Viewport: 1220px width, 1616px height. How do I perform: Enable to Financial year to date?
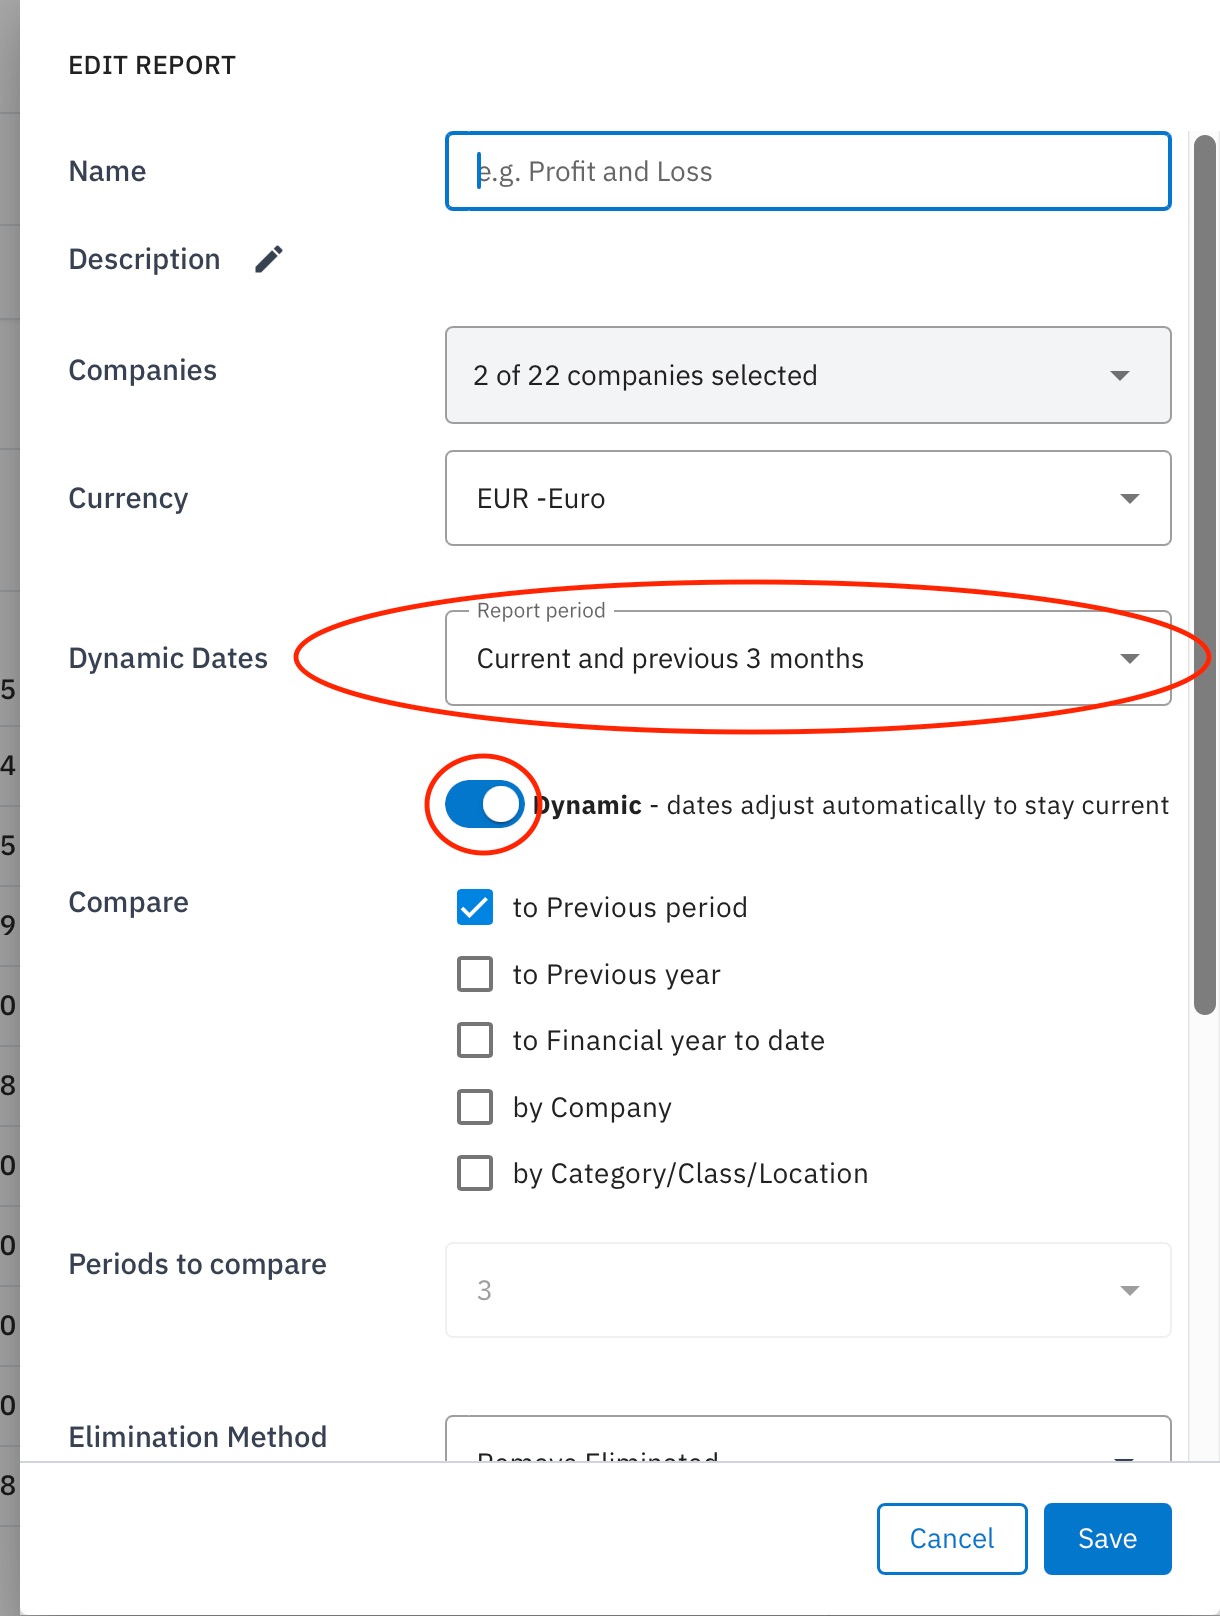click(x=475, y=1040)
